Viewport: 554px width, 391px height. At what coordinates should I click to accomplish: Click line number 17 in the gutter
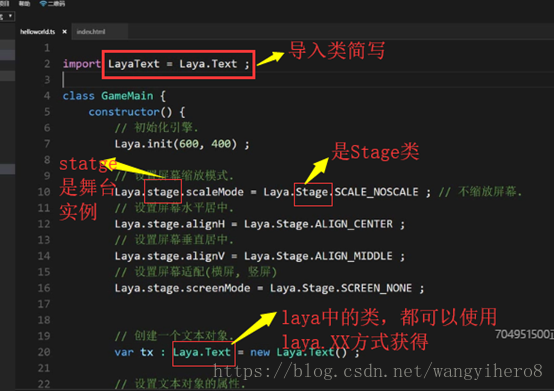[44, 304]
